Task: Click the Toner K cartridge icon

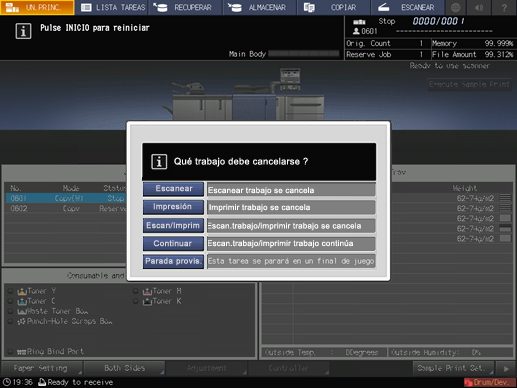Action: point(147,301)
